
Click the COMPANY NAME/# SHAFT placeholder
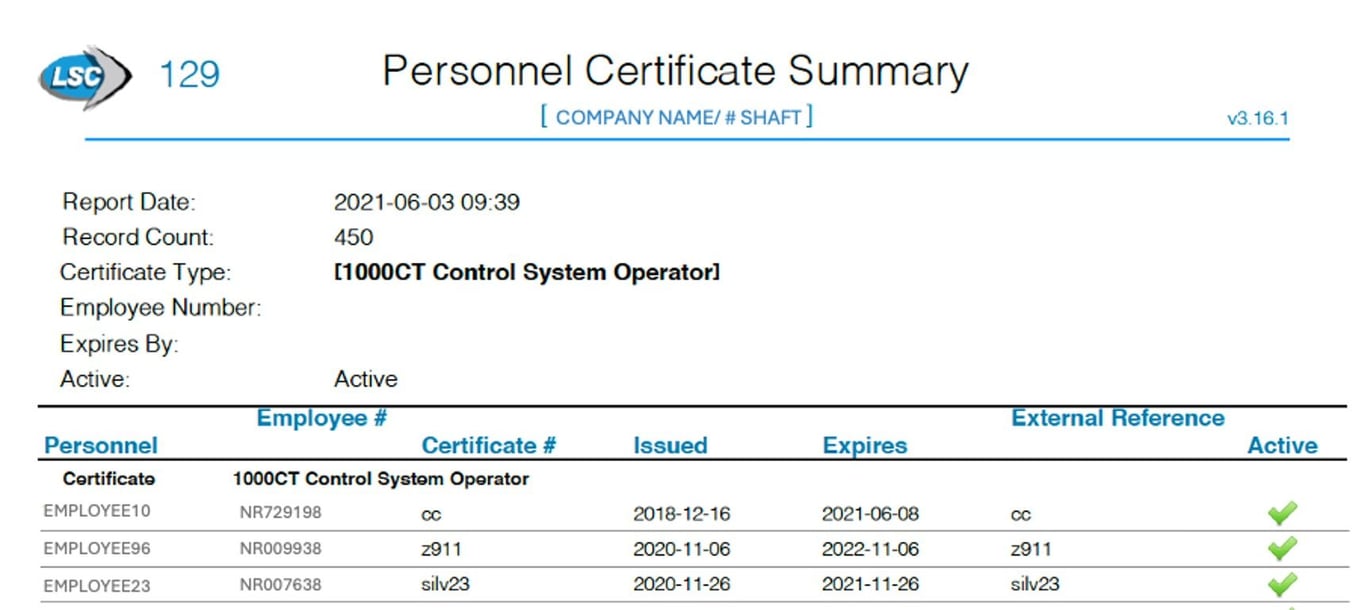[677, 118]
